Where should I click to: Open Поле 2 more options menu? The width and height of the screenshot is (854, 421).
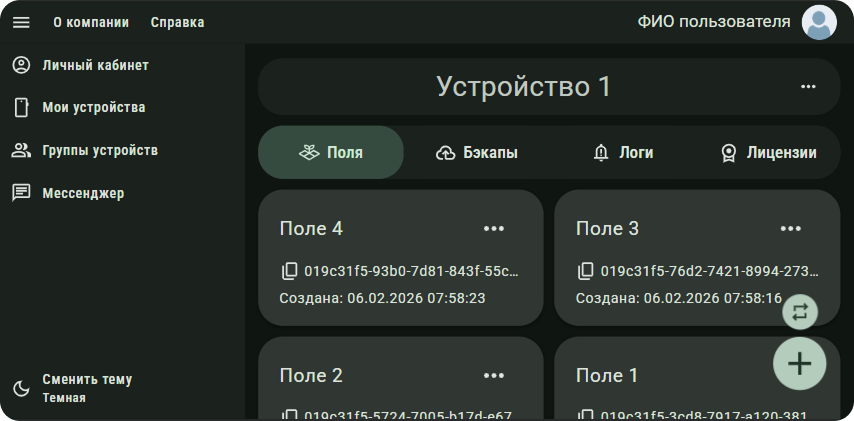[494, 376]
